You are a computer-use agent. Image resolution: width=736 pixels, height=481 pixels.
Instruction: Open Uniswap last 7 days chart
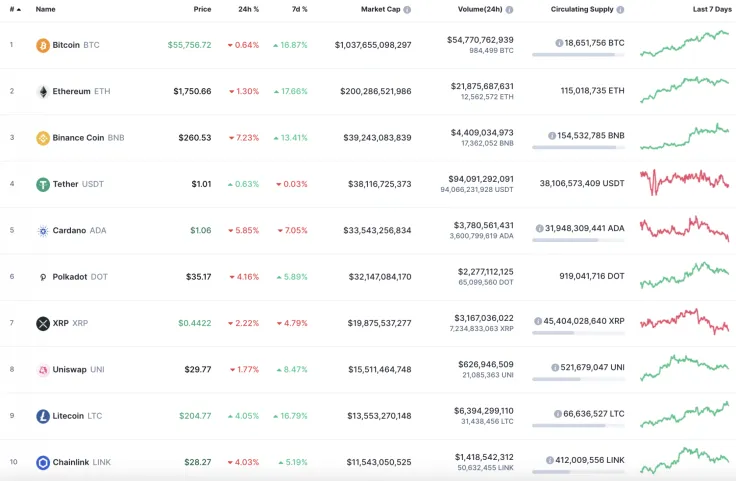click(684, 368)
